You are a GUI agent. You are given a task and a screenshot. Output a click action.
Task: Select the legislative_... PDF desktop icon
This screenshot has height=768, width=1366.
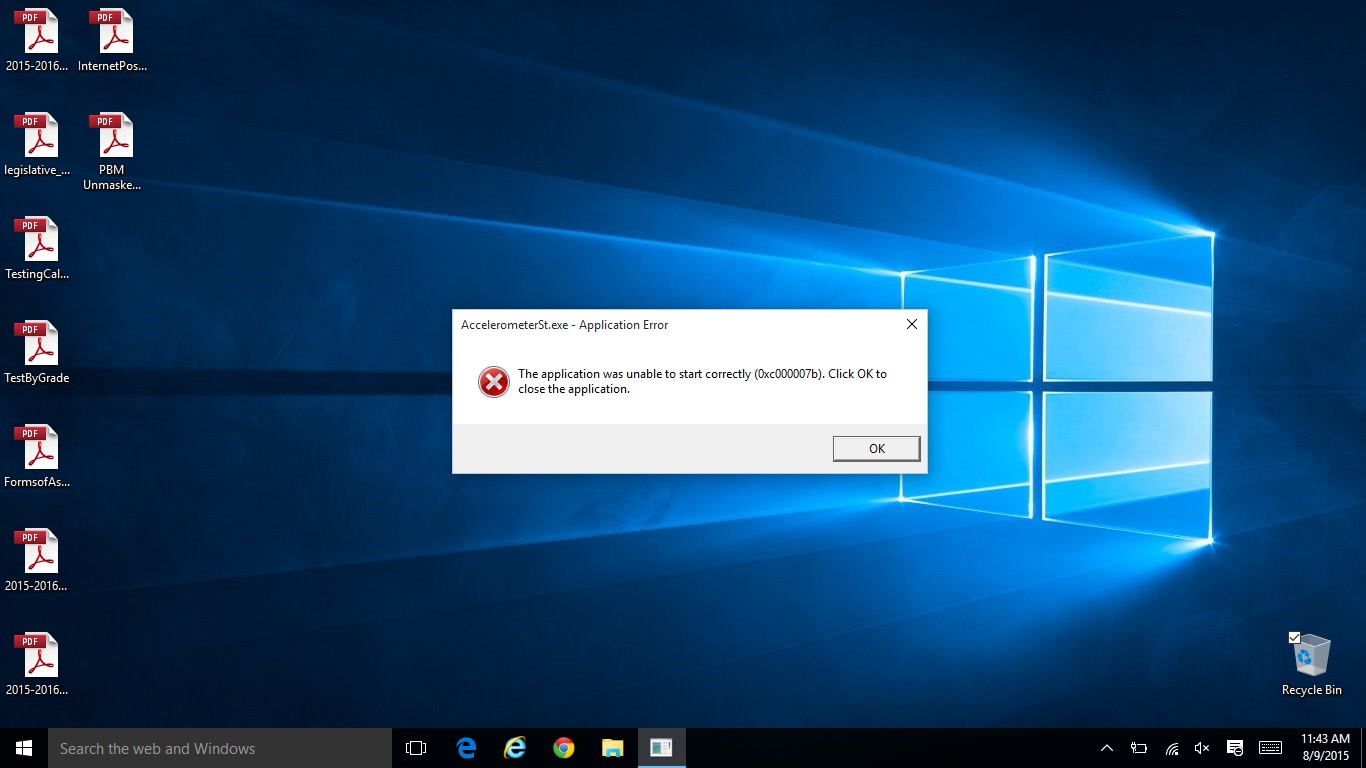pyautogui.click(x=37, y=144)
